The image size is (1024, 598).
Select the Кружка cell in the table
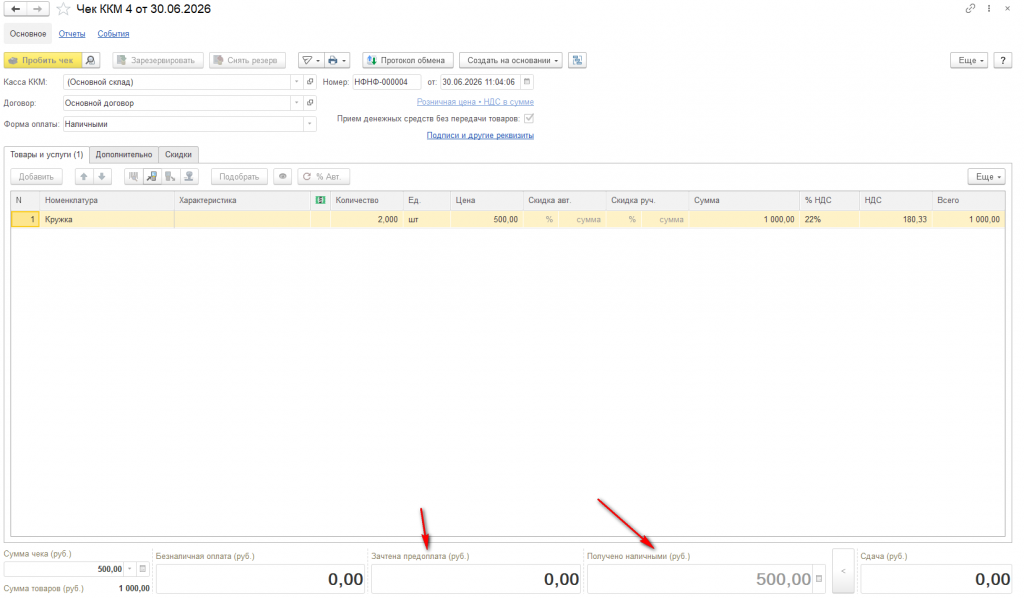click(x=107, y=219)
